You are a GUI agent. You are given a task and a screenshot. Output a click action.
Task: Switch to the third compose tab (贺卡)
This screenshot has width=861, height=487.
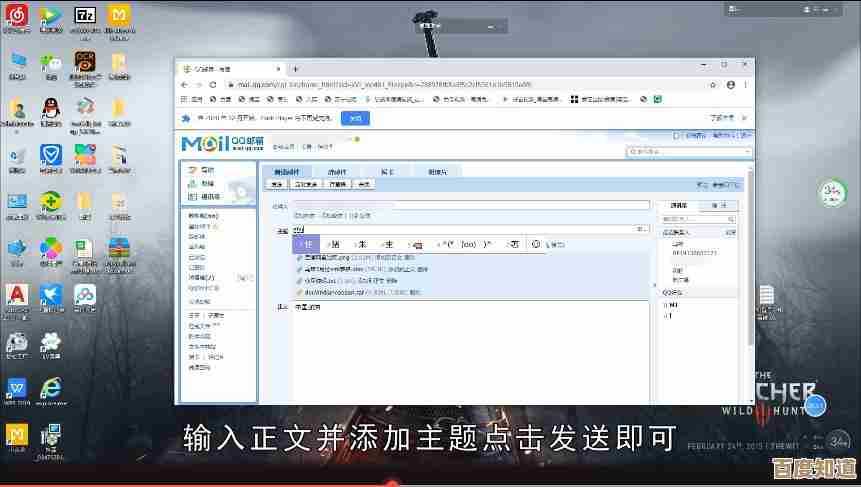click(387, 172)
